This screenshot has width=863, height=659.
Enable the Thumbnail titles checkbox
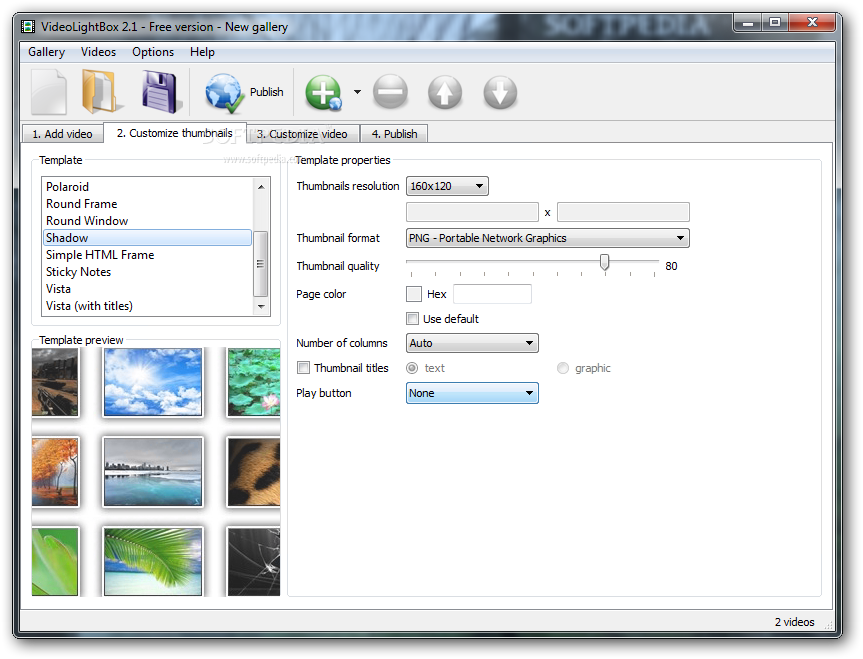(x=303, y=368)
